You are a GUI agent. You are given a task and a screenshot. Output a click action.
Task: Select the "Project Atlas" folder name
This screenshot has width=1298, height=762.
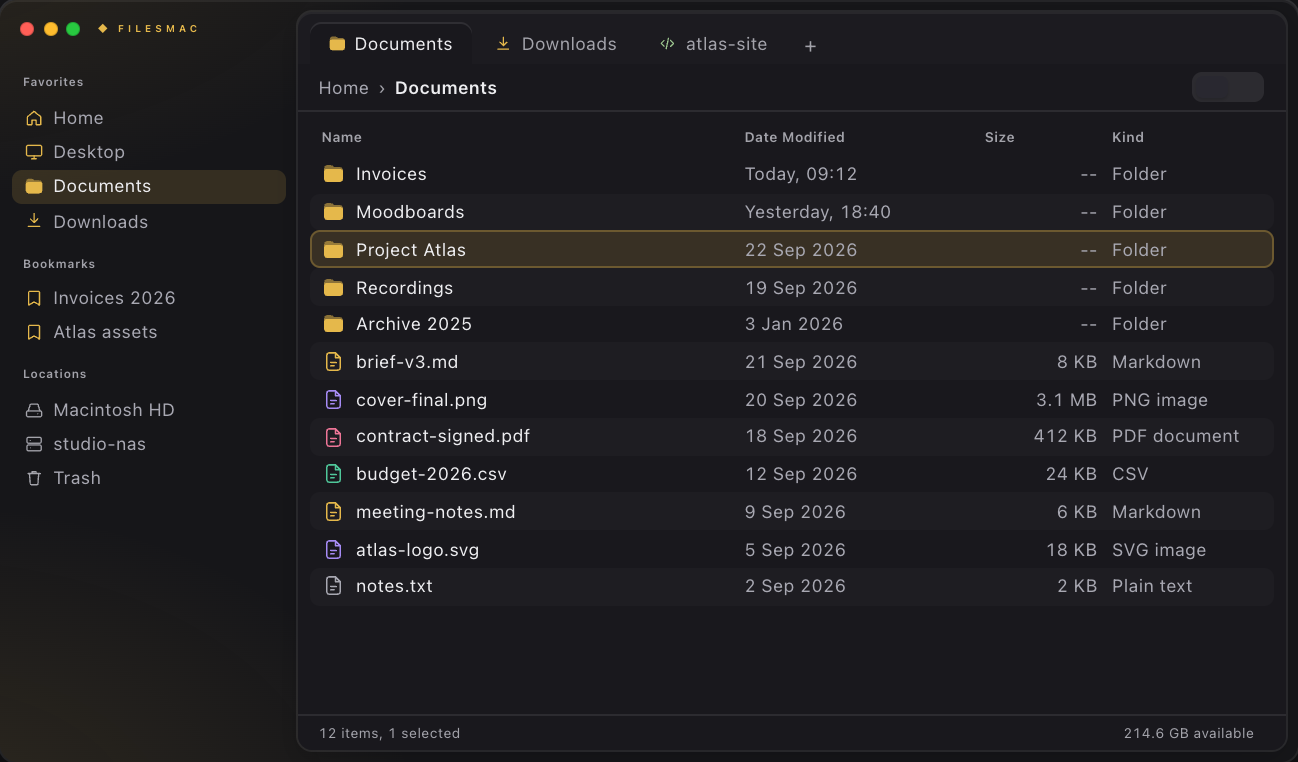point(411,250)
